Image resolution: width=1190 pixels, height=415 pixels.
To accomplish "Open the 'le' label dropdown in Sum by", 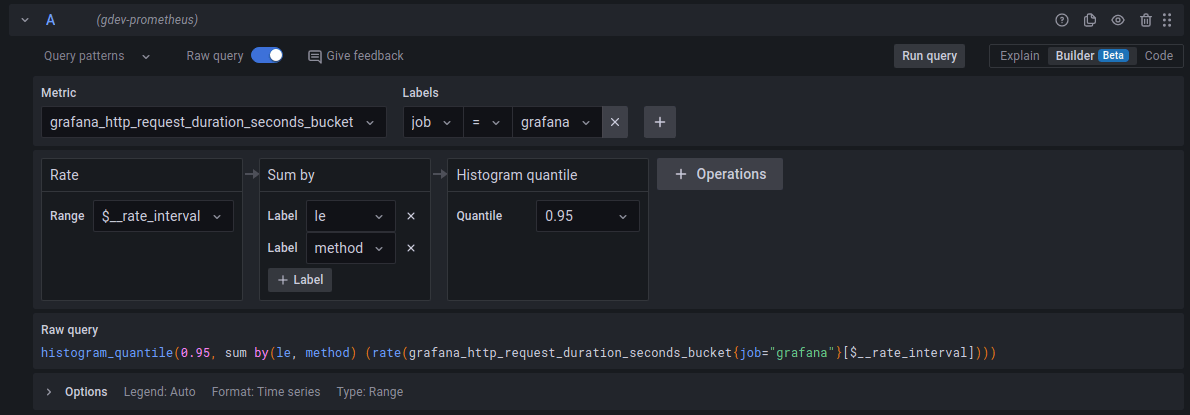I will (x=351, y=216).
